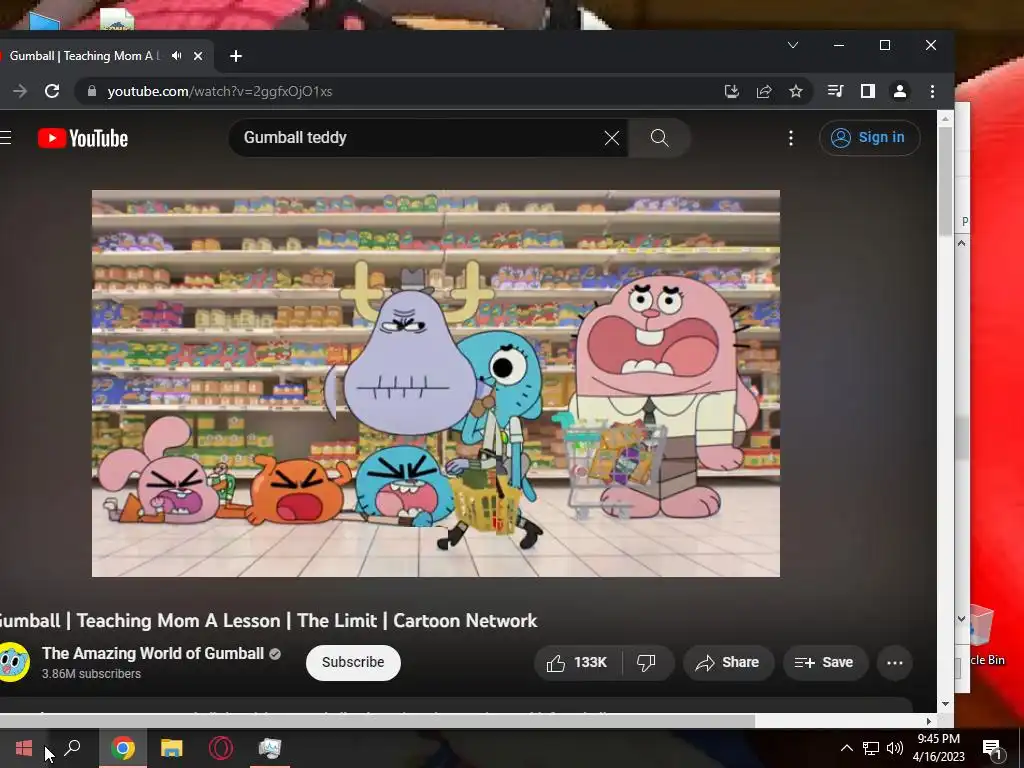Click Chrome icon on the taskbar
This screenshot has width=1024, height=768.
click(123, 748)
